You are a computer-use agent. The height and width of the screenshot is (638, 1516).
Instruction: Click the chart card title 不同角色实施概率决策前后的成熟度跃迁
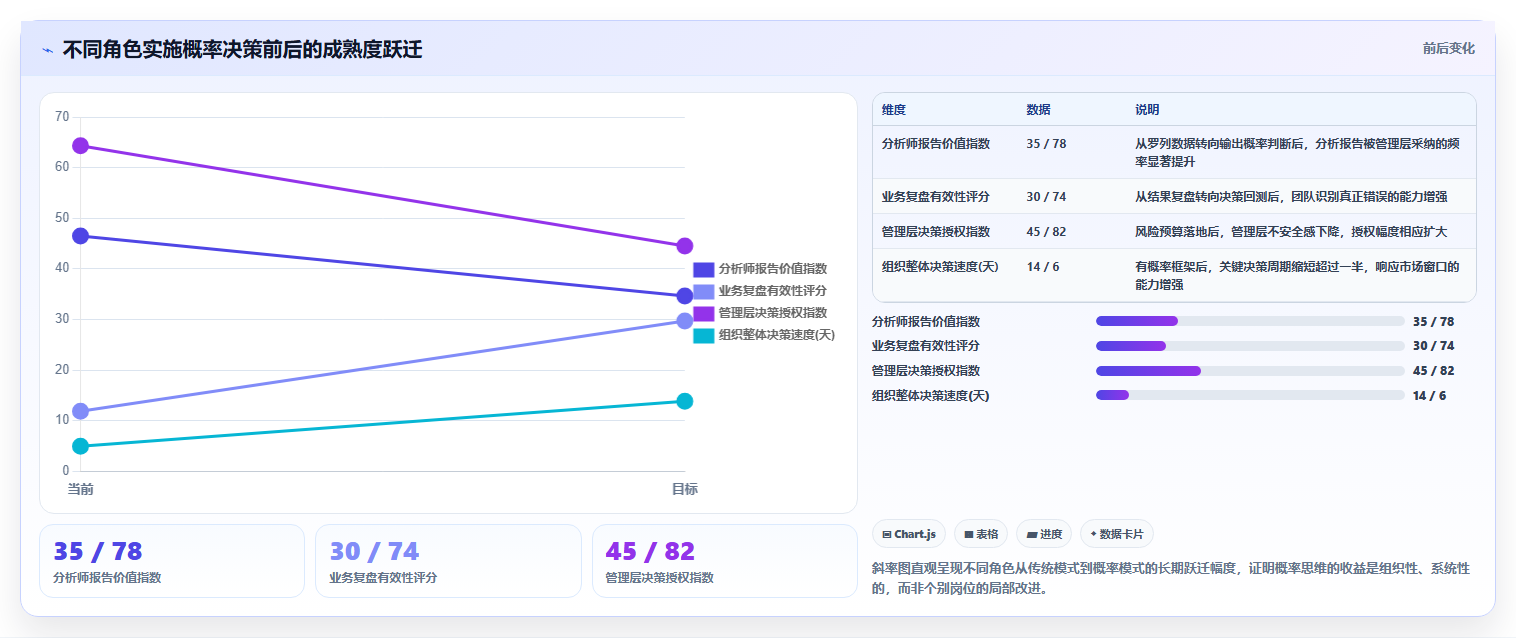click(x=242, y=49)
